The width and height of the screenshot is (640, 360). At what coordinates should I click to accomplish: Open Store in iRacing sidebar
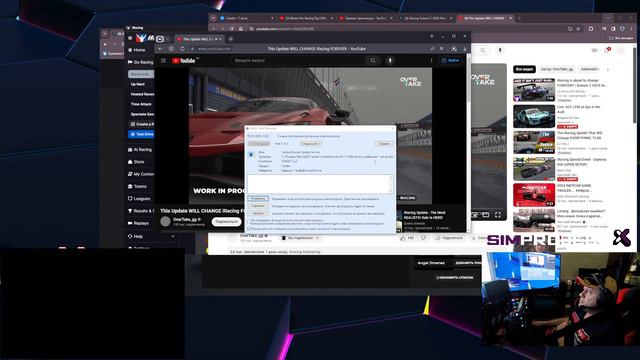coord(136,162)
